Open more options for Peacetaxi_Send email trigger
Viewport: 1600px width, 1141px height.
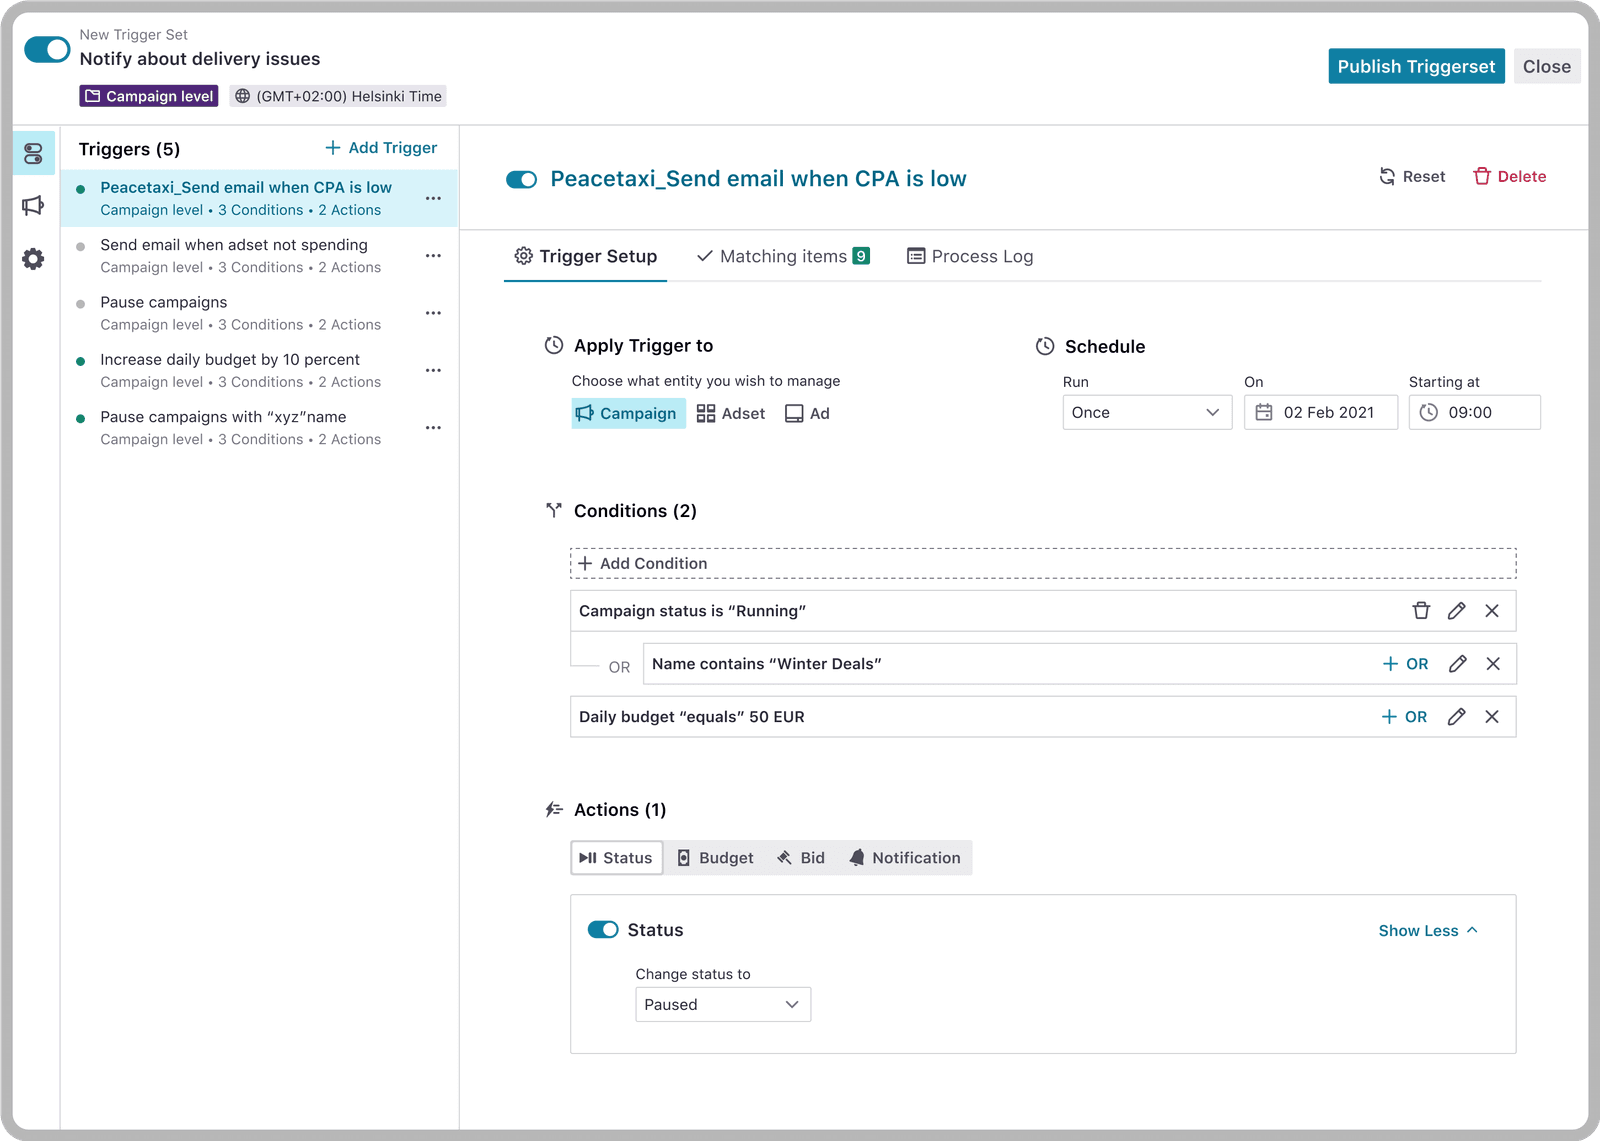433,198
